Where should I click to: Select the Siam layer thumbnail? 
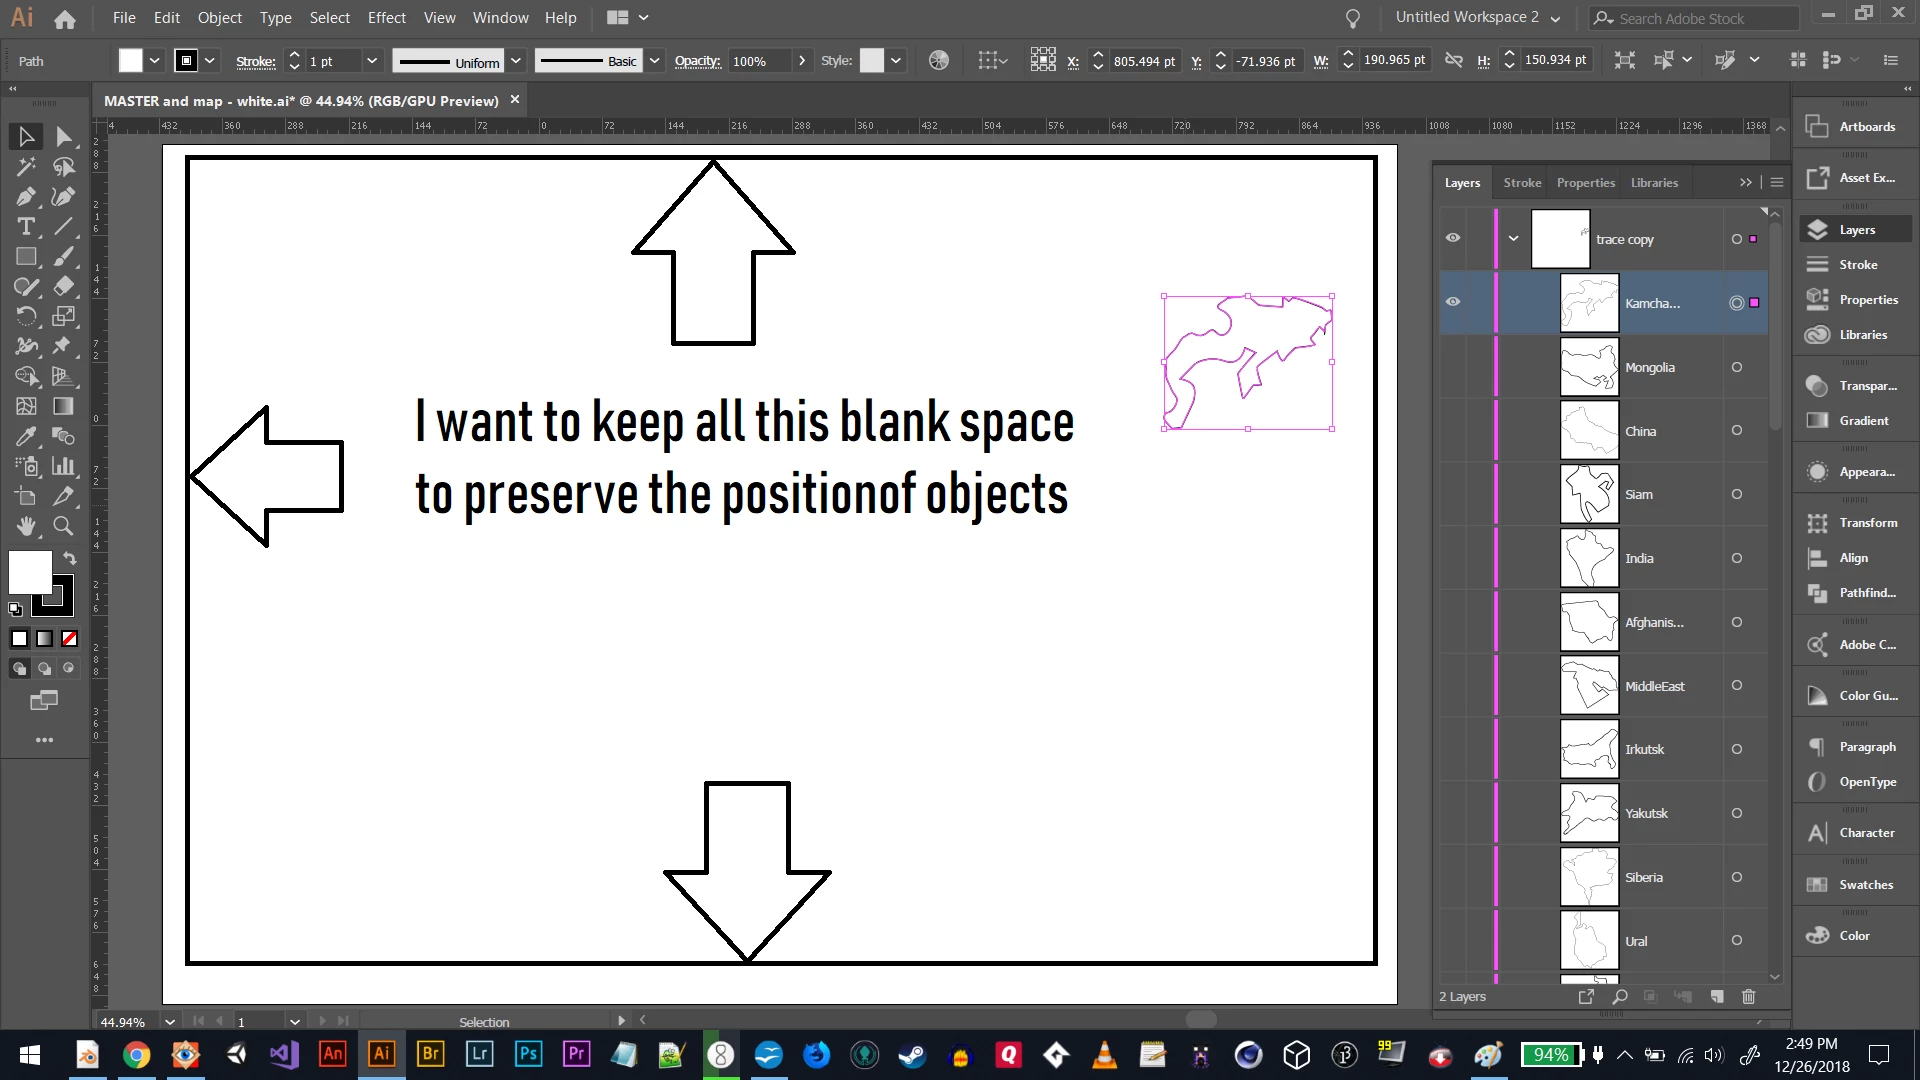point(1589,495)
